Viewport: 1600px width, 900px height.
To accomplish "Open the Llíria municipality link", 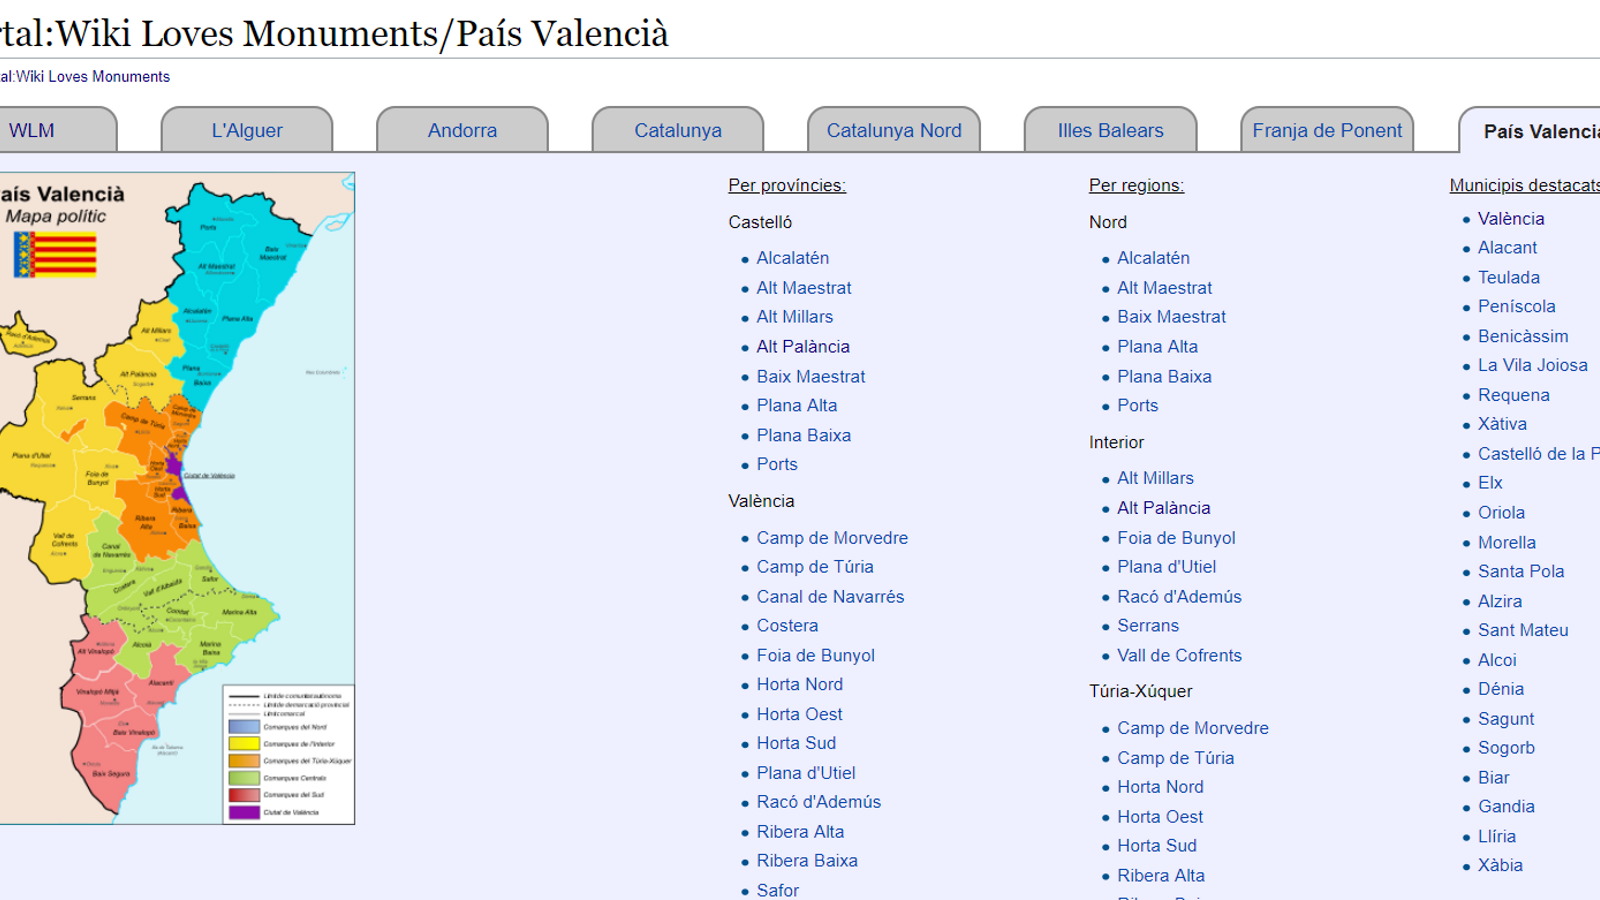I will pyautogui.click(x=1497, y=837).
